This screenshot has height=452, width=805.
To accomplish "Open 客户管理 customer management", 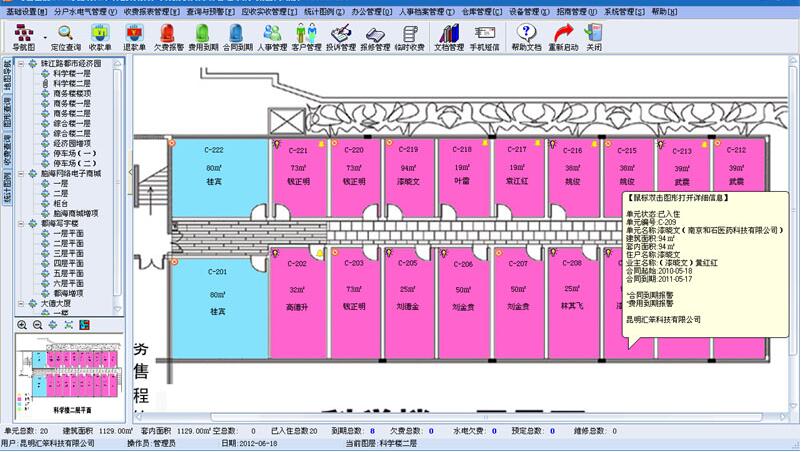I will tap(306, 37).
